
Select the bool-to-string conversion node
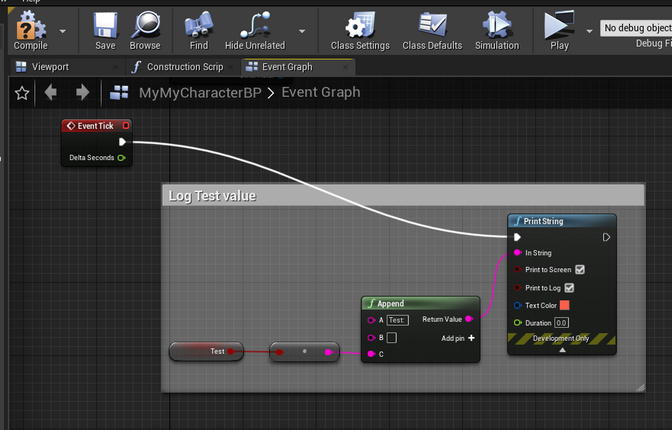coord(304,352)
